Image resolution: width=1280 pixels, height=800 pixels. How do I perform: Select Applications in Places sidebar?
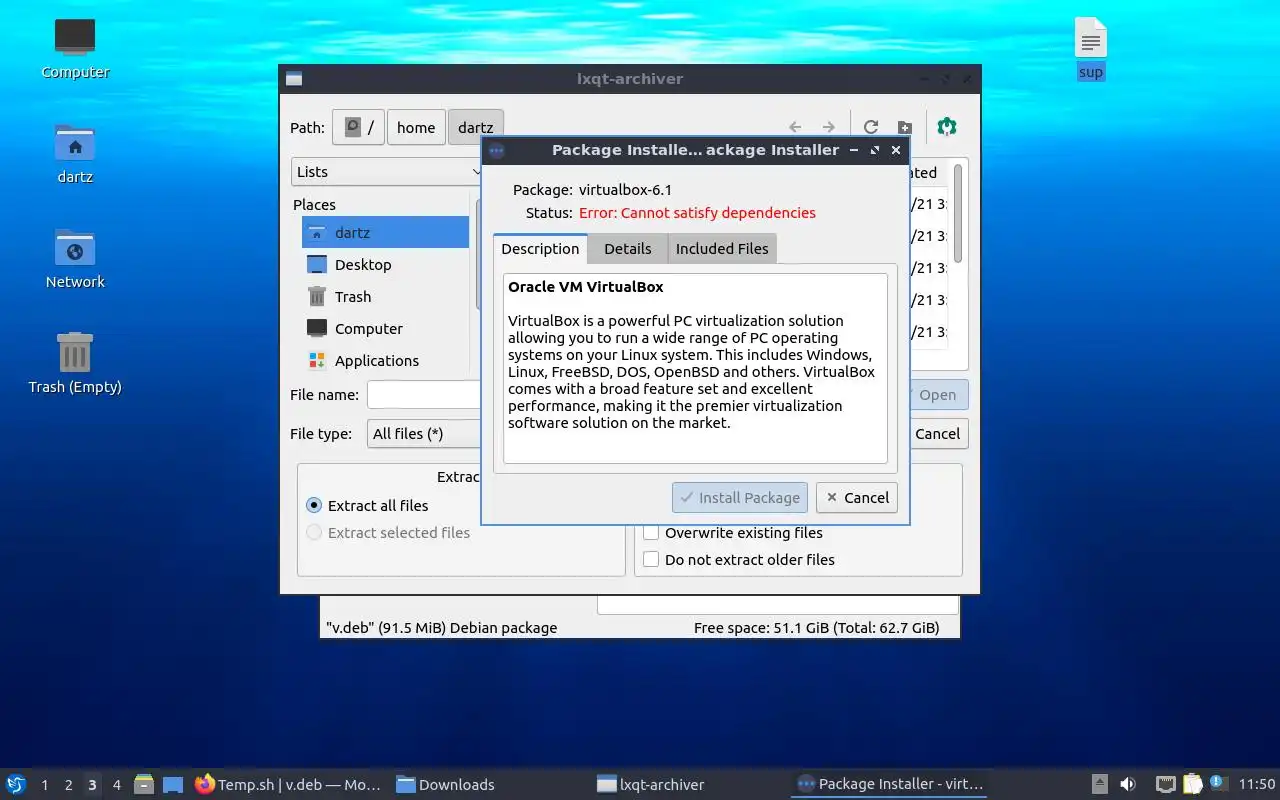coord(385,361)
